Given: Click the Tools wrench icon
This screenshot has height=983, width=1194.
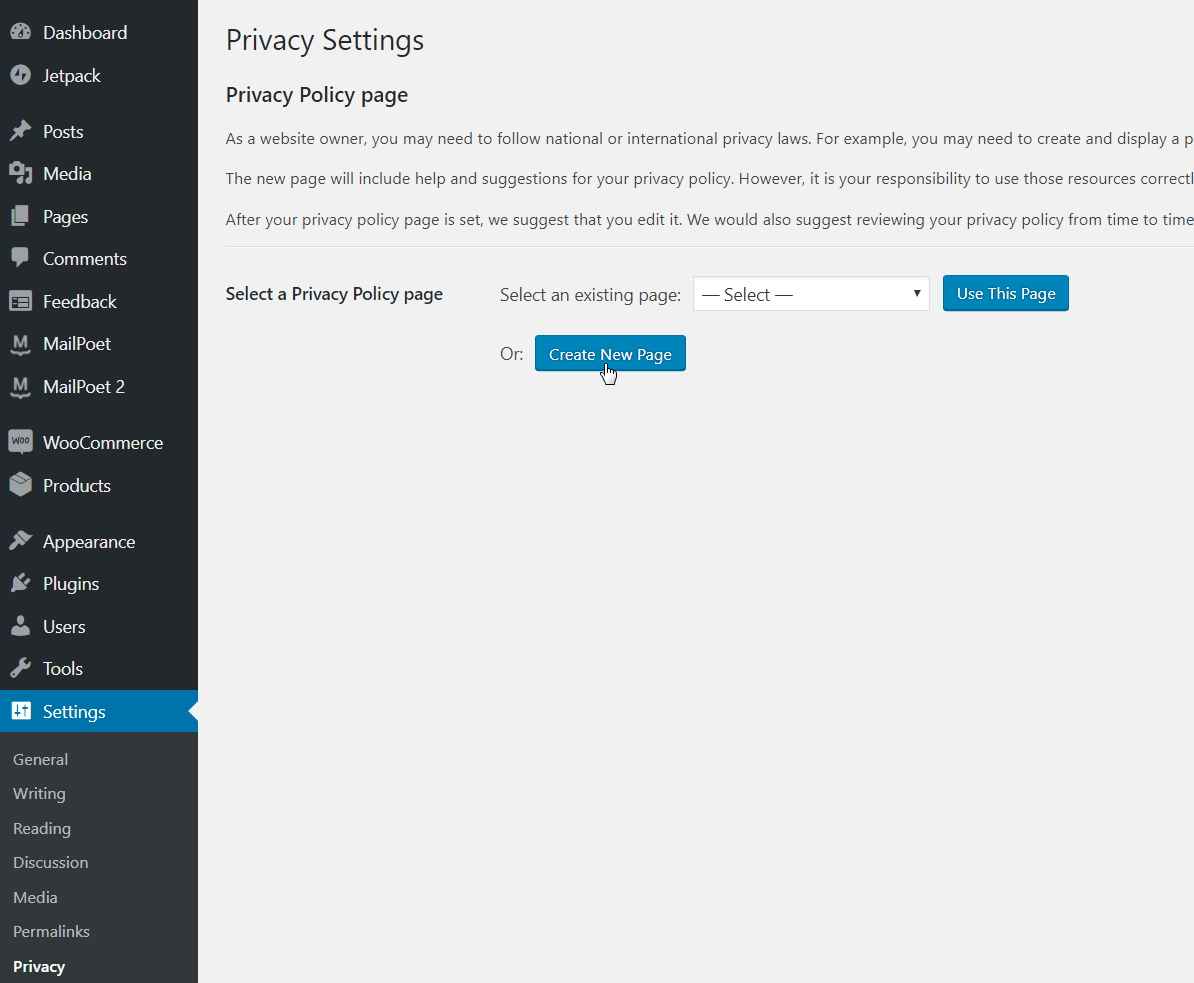Looking at the screenshot, I should (20, 669).
